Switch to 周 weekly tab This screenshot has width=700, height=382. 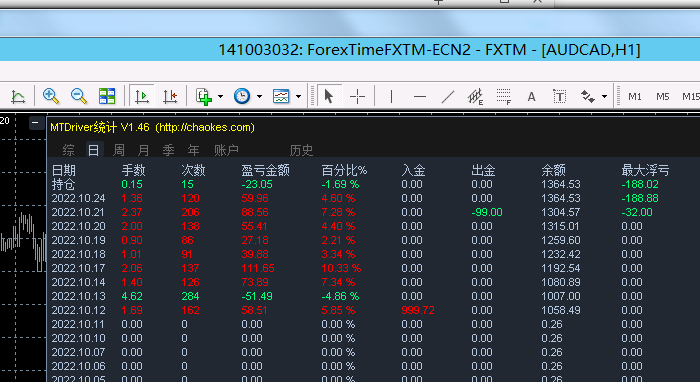(x=119, y=150)
